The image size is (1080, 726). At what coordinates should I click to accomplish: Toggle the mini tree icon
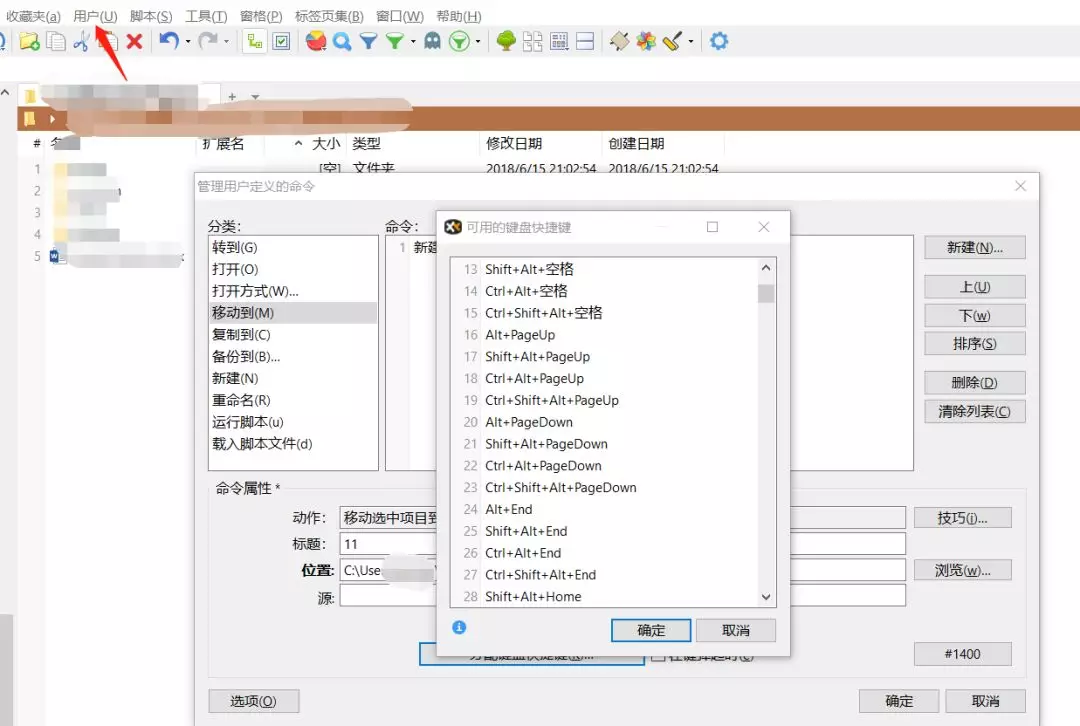[255, 41]
